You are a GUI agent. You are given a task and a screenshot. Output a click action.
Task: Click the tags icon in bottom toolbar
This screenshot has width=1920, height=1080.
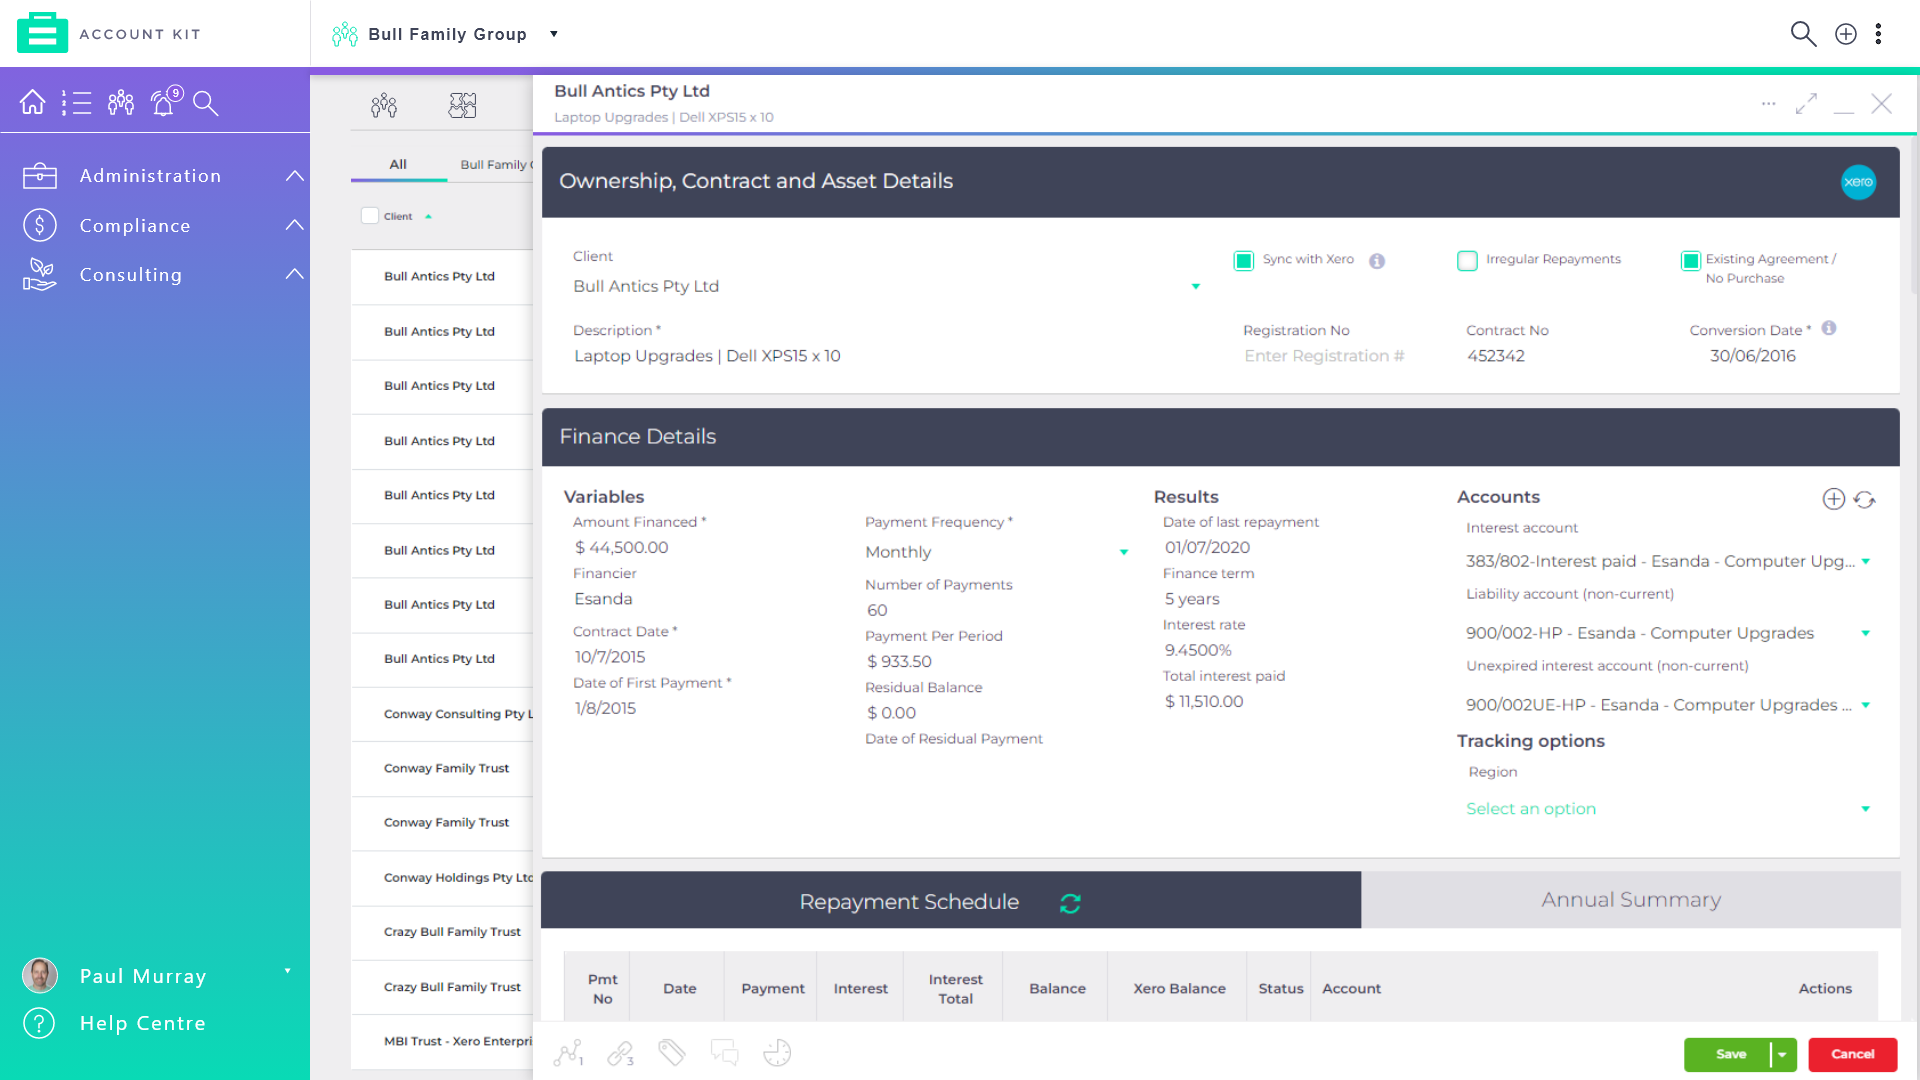click(x=671, y=1053)
